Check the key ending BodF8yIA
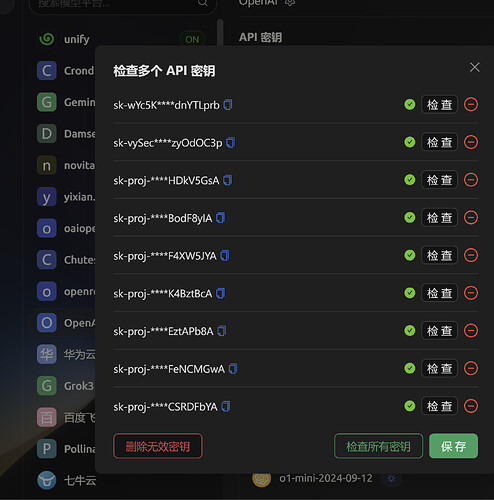494x500 pixels. [x=439, y=218]
